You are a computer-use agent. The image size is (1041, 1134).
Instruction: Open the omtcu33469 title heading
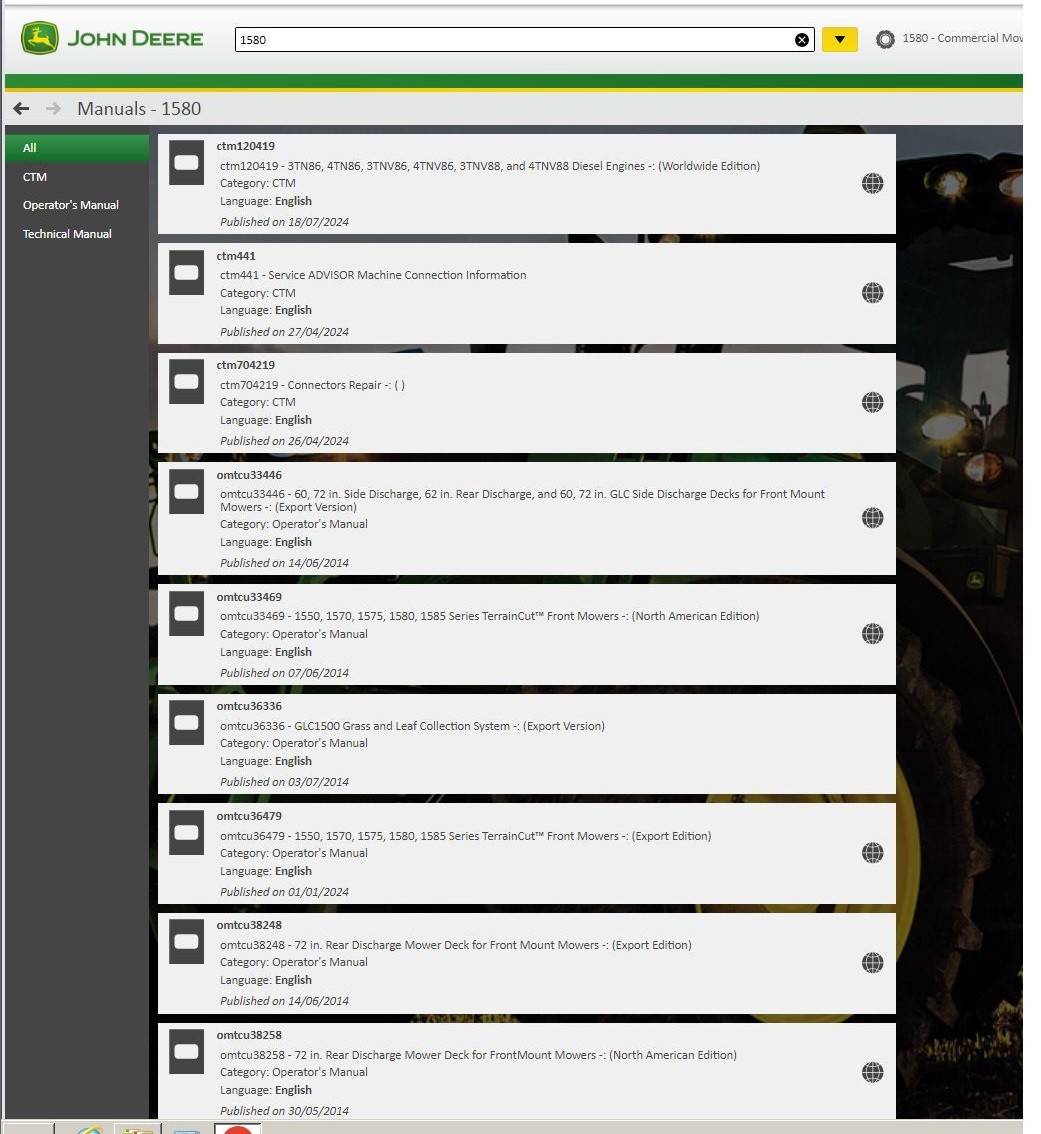pyautogui.click(x=249, y=597)
